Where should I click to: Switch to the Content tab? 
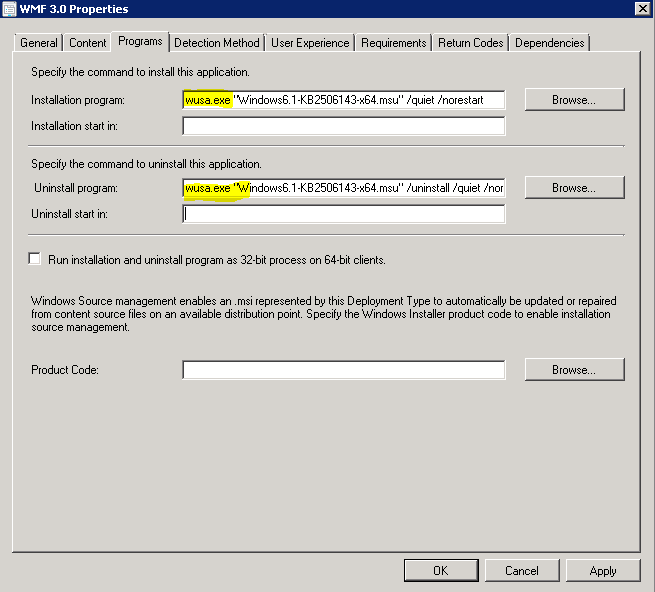click(87, 43)
